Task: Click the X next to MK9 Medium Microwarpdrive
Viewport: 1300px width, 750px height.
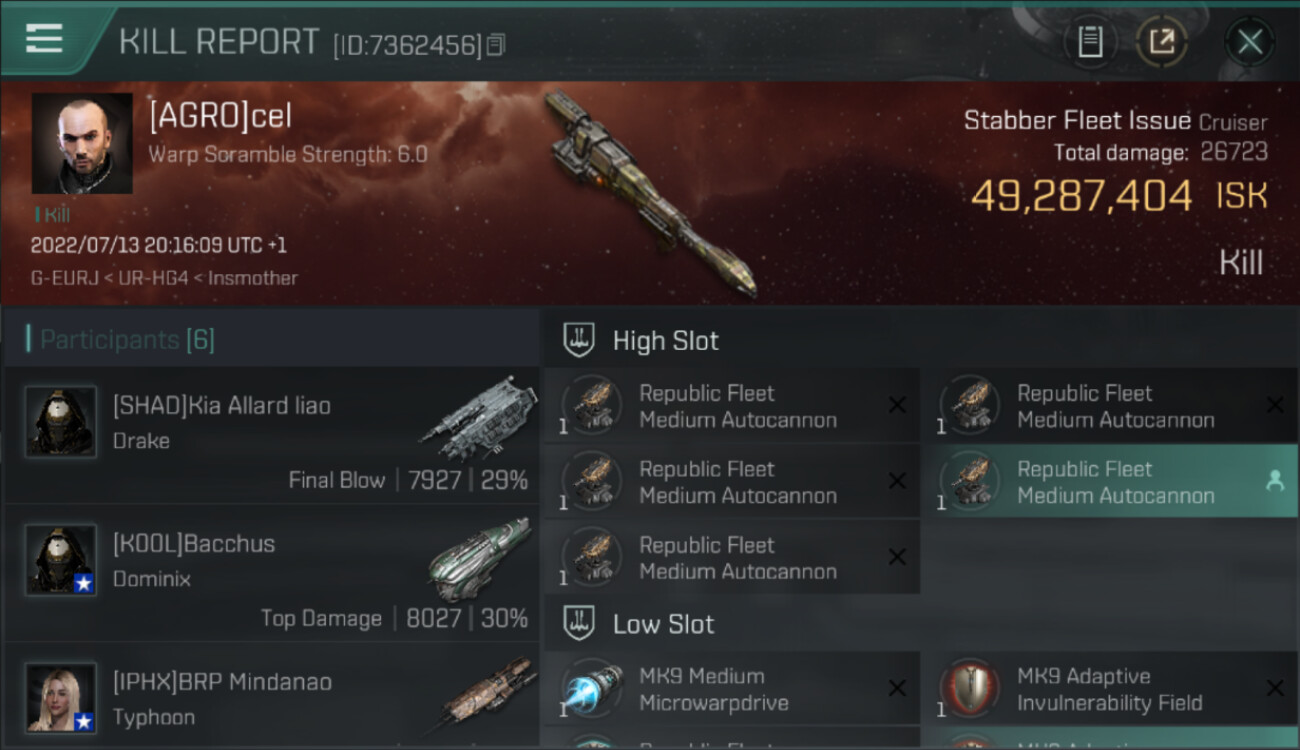Action: click(897, 688)
